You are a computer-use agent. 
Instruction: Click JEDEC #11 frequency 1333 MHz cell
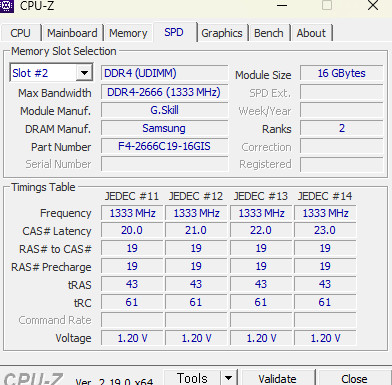pyautogui.click(x=132, y=213)
